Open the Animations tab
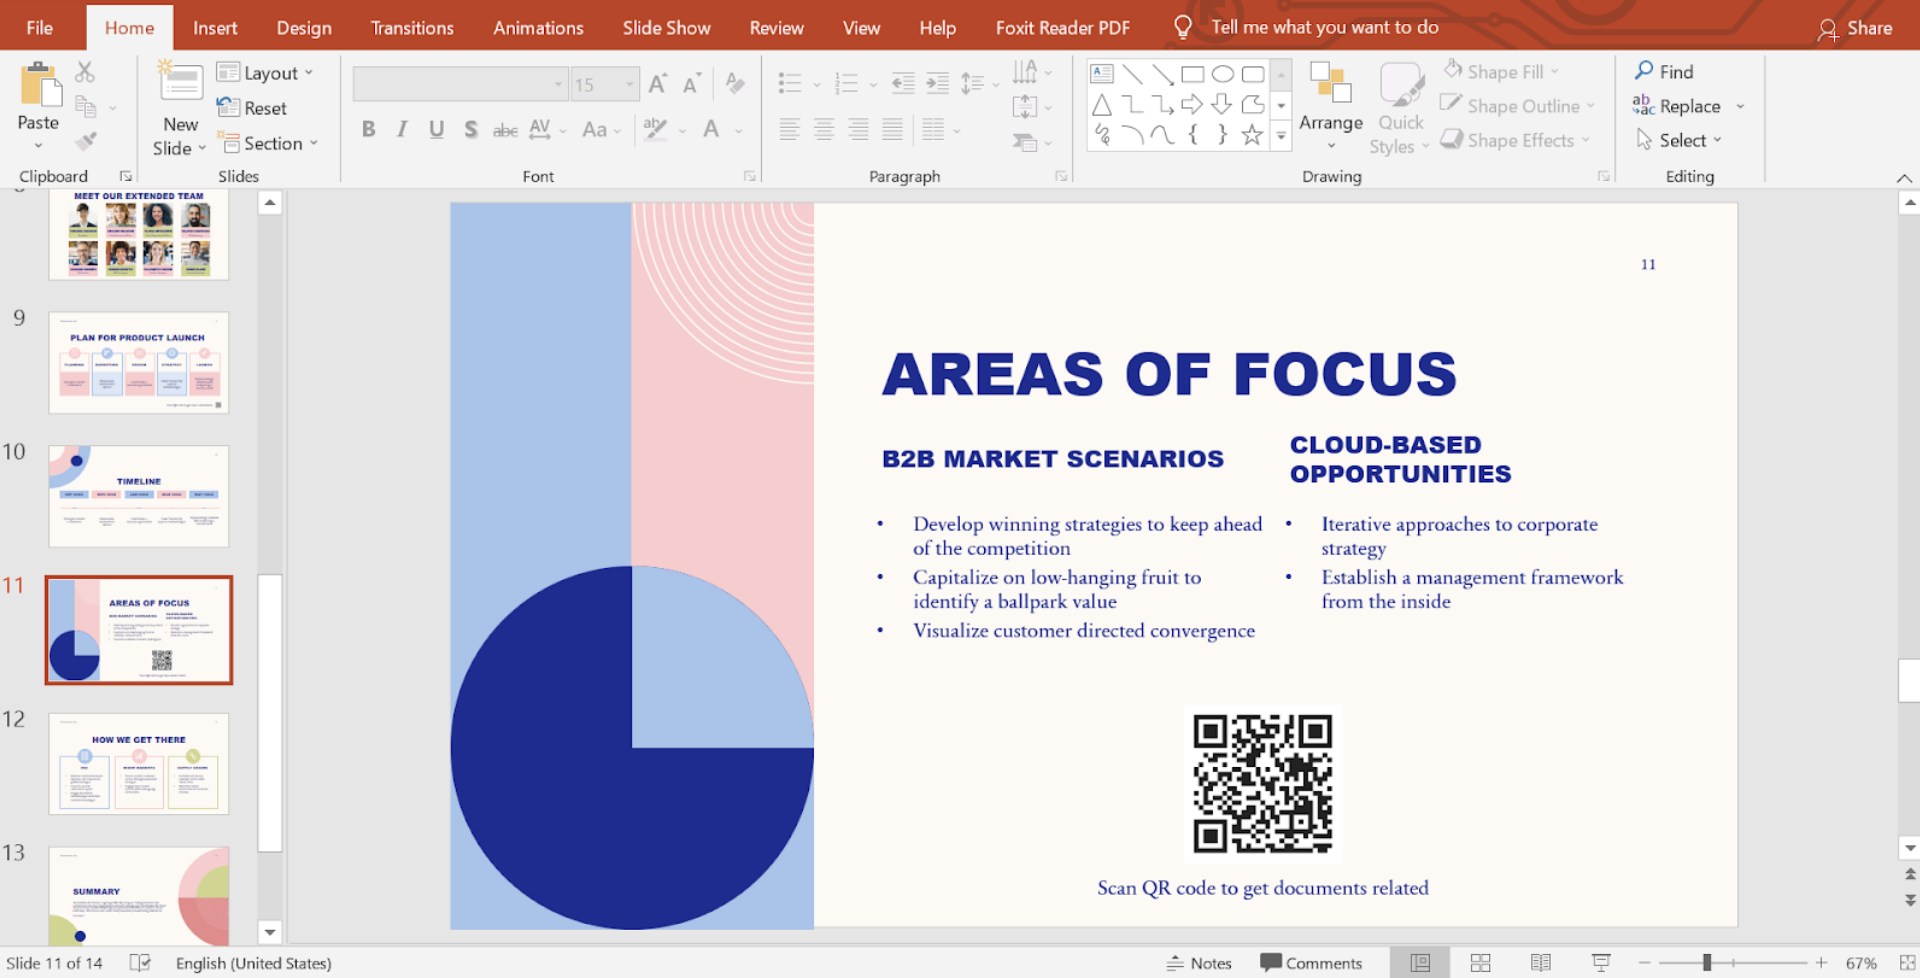 tap(538, 28)
